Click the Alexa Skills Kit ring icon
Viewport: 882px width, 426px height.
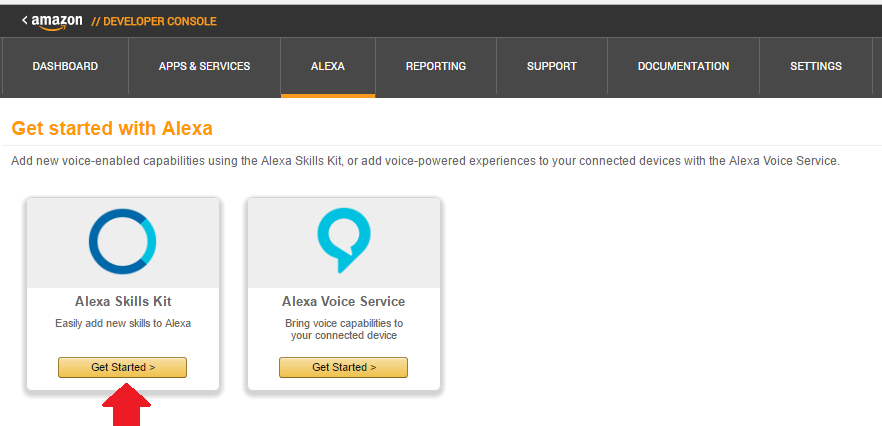coord(122,243)
